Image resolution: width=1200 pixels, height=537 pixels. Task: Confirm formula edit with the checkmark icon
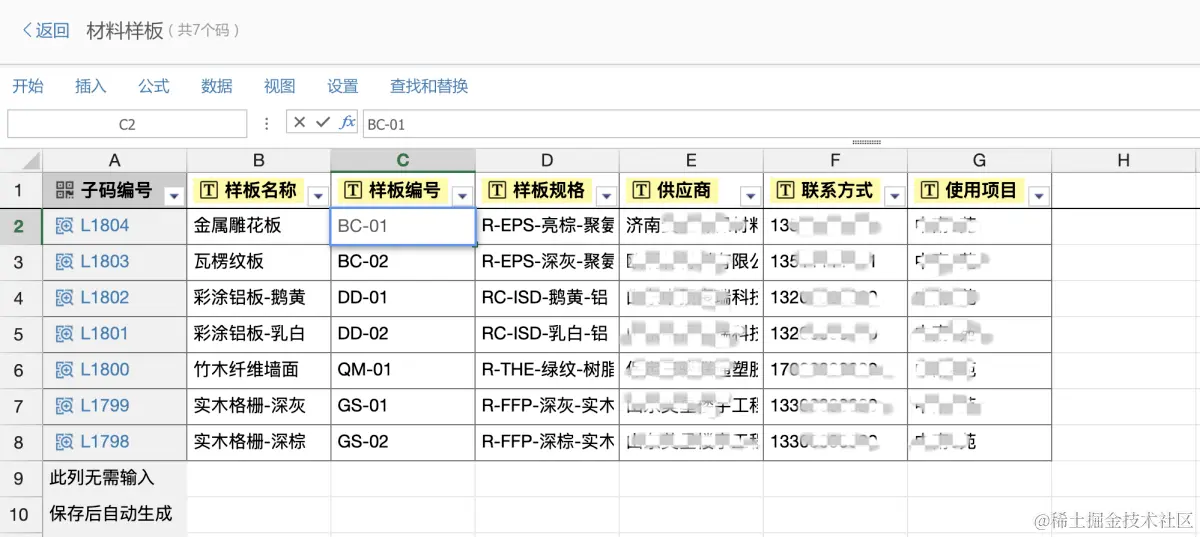click(322, 122)
